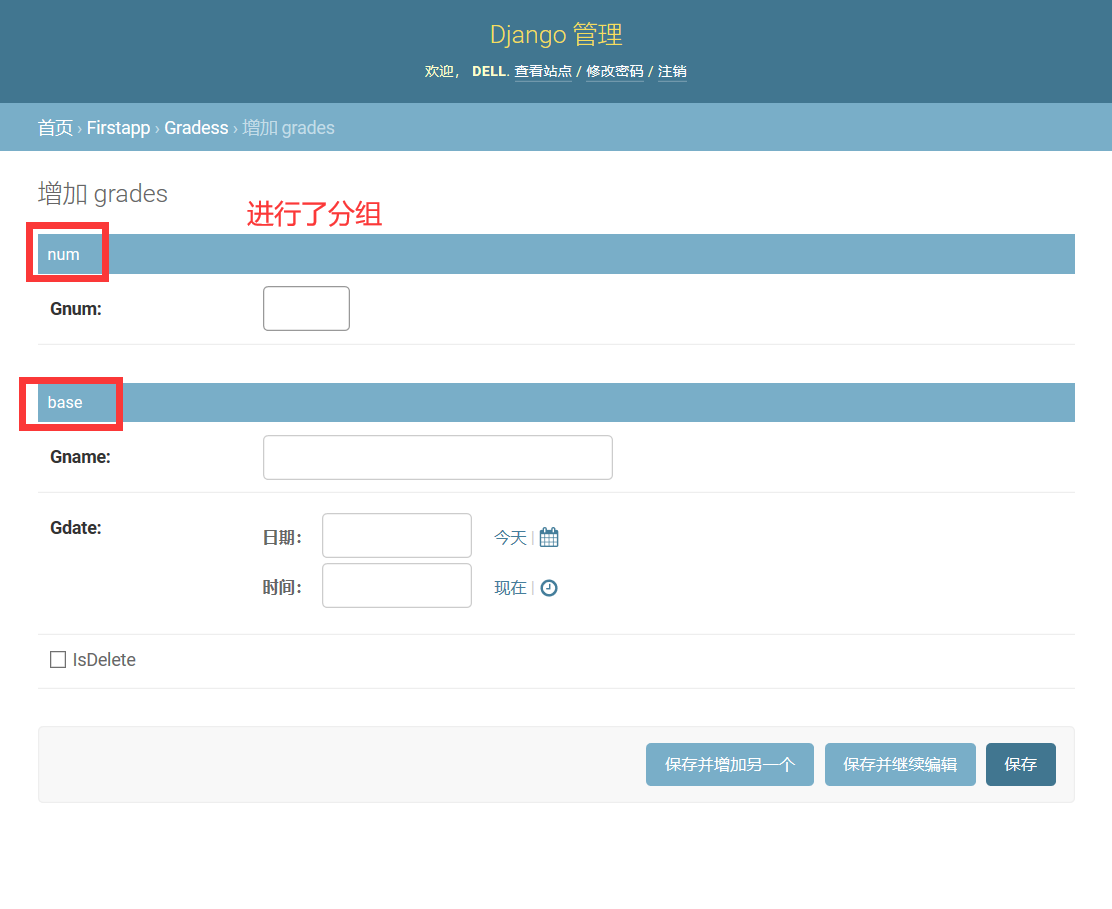Viewport: 1112px width, 909px height.
Task: Click the Django 管理 site title
Action: 556,34
